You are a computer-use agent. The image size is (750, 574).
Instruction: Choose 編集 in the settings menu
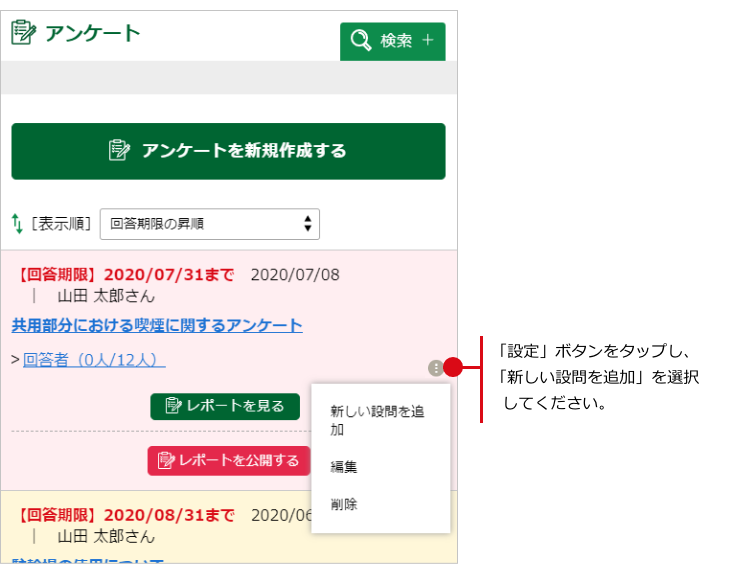pos(344,467)
